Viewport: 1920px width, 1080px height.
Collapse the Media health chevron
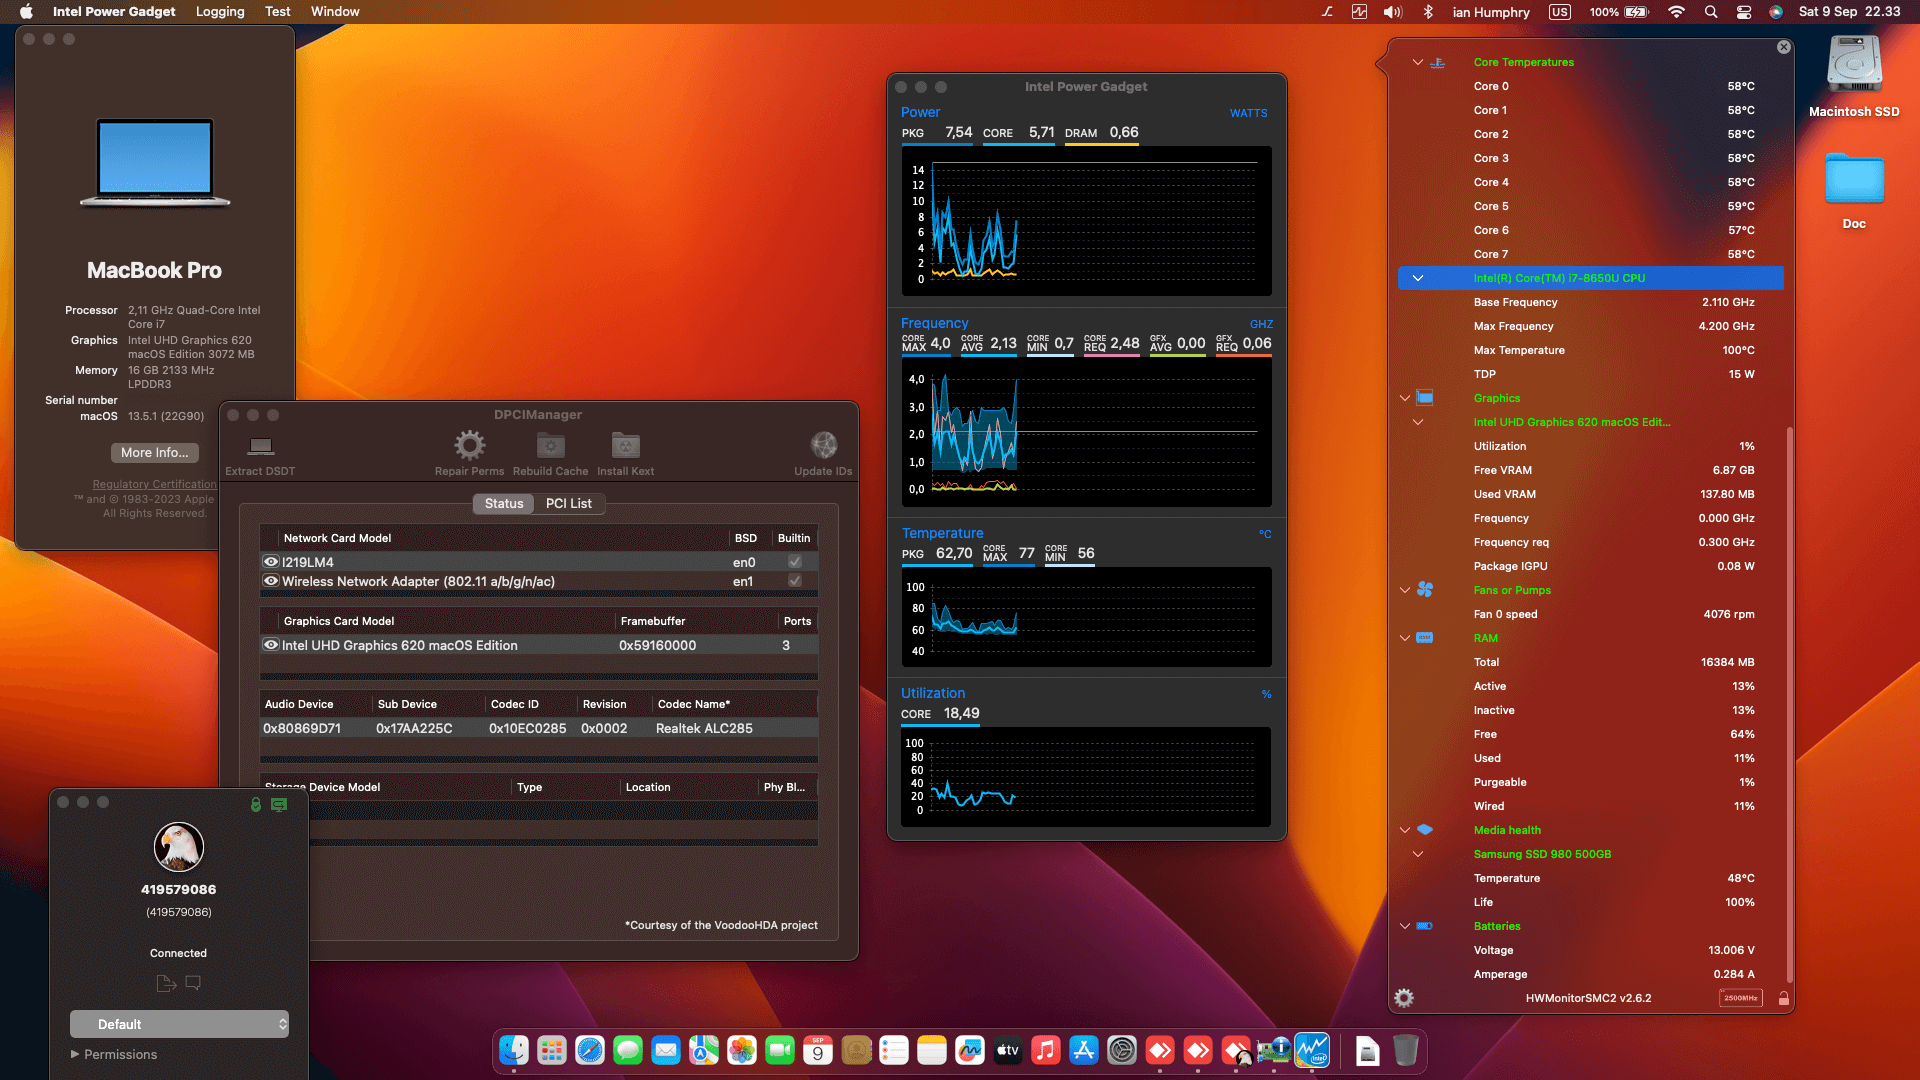tap(1405, 830)
